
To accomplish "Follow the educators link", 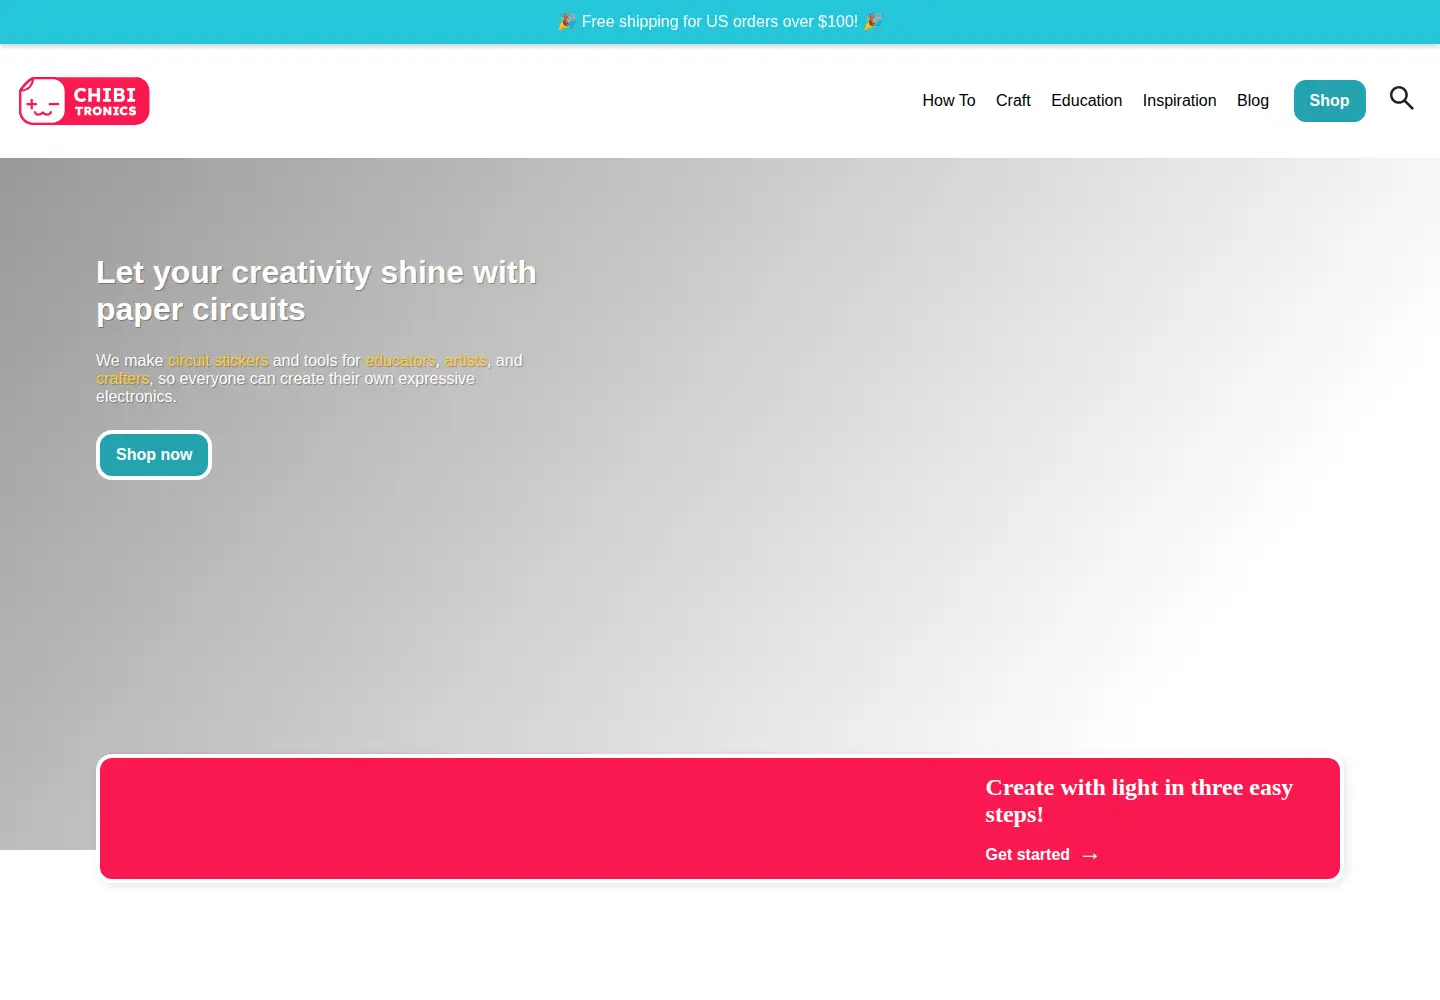I will click(x=400, y=360).
